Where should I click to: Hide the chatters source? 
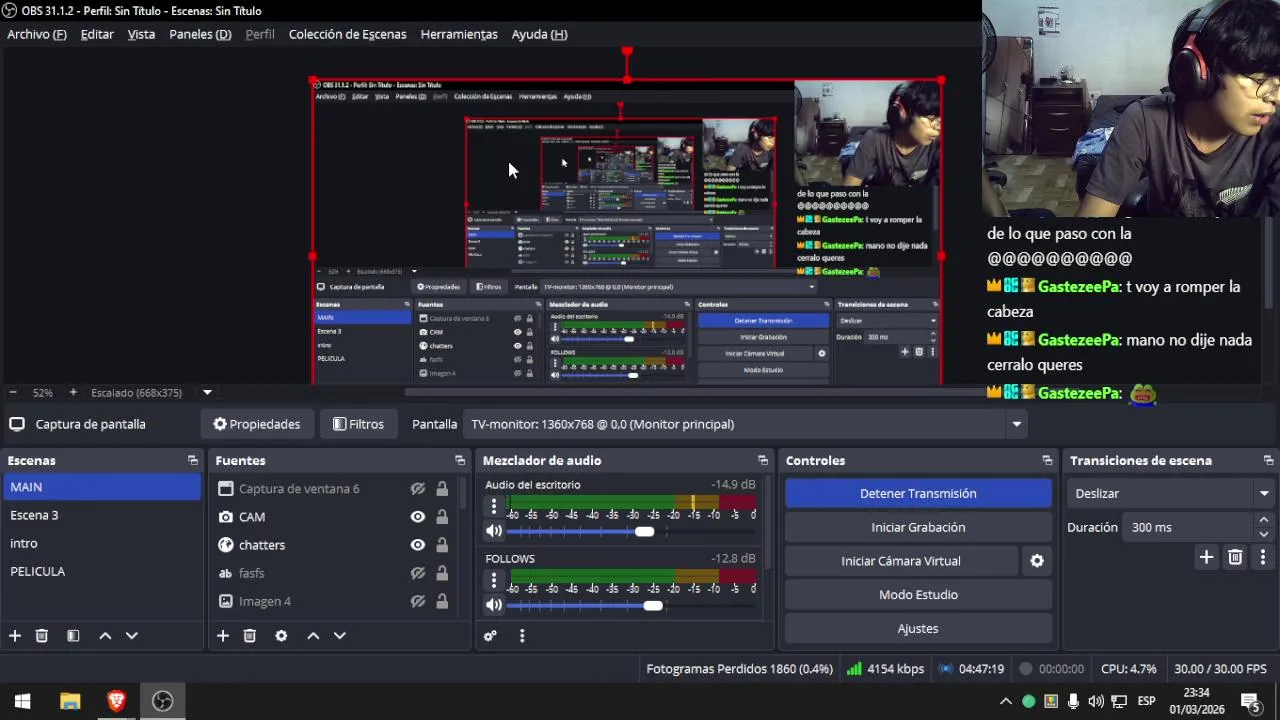tap(418, 545)
